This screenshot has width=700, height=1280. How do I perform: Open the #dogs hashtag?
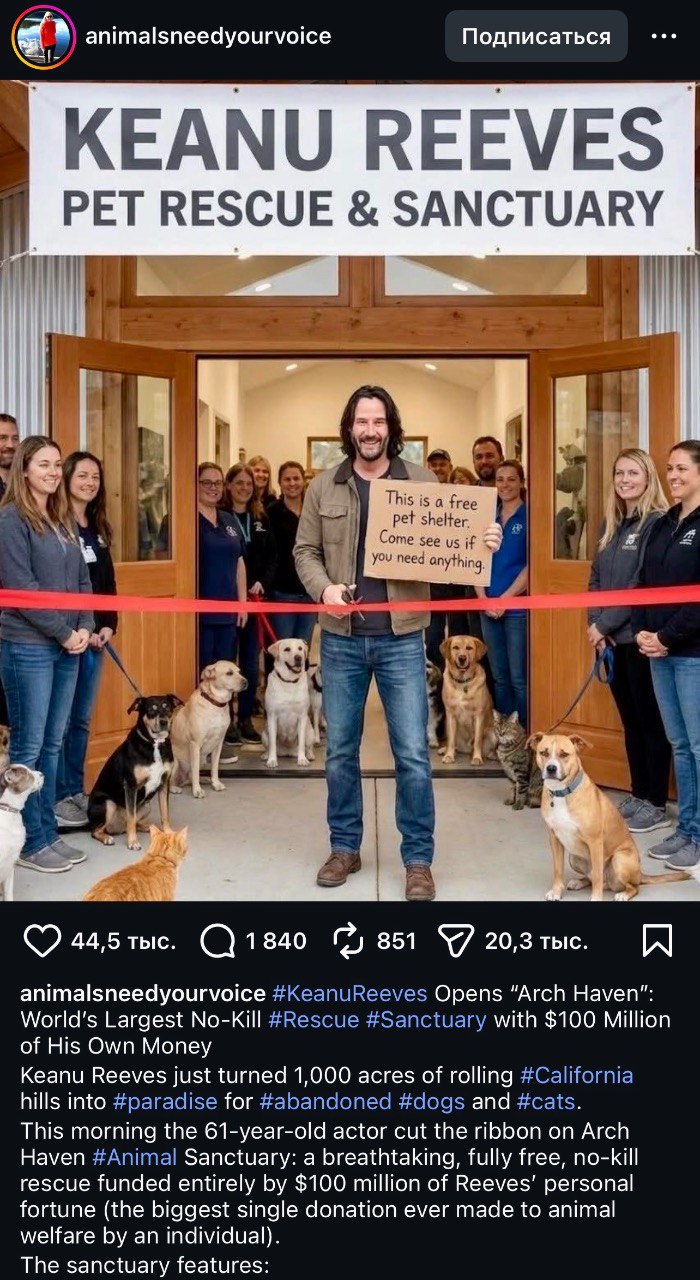[431, 1102]
